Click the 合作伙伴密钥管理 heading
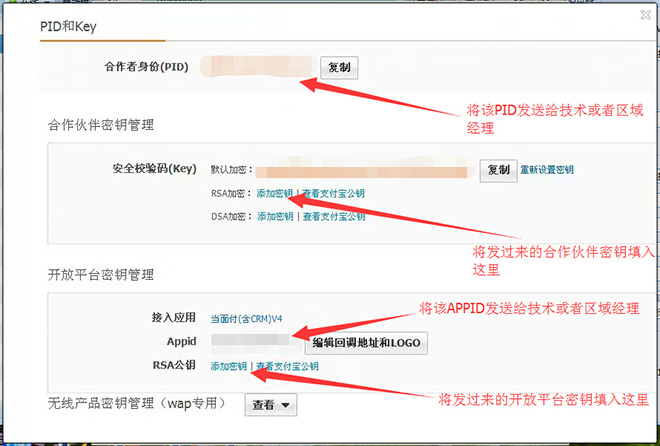660x446 pixels. [x=101, y=125]
